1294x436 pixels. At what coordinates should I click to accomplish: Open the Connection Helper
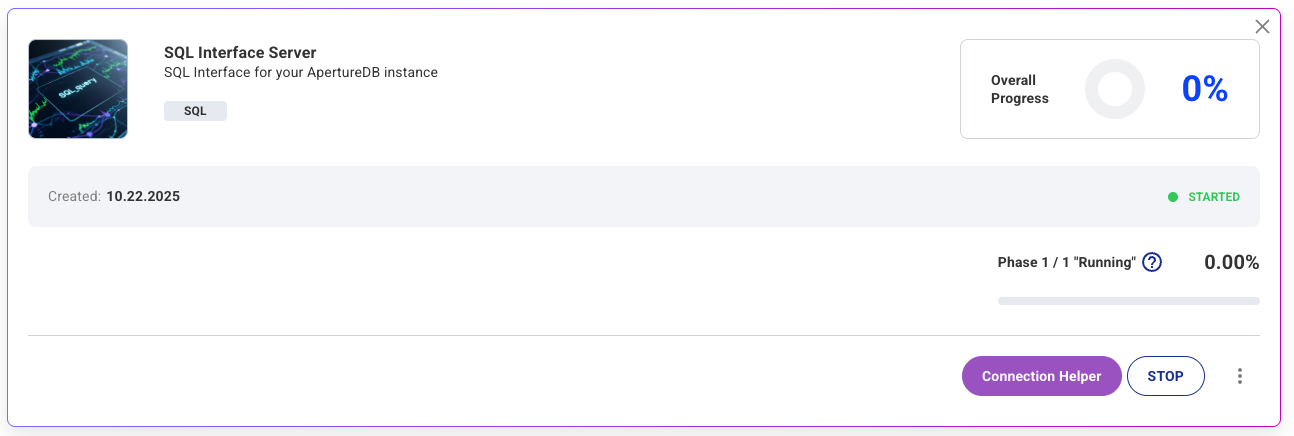pos(1041,376)
